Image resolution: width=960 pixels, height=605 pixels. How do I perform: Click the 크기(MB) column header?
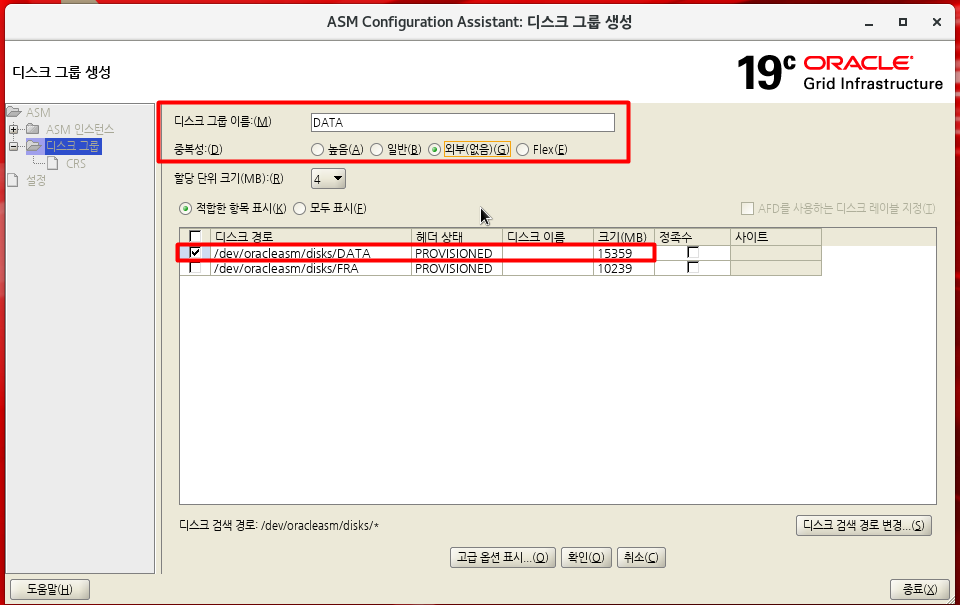tap(624, 236)
